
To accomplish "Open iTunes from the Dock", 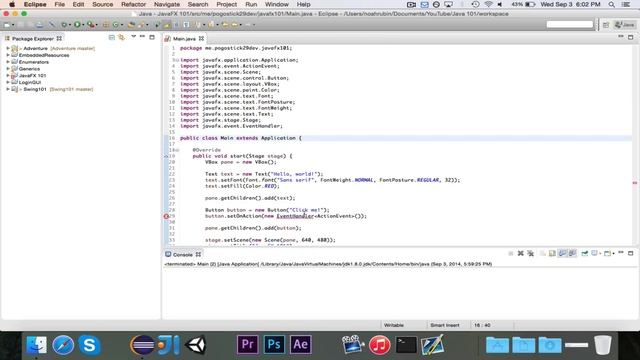I will click(x=380, y=345).
